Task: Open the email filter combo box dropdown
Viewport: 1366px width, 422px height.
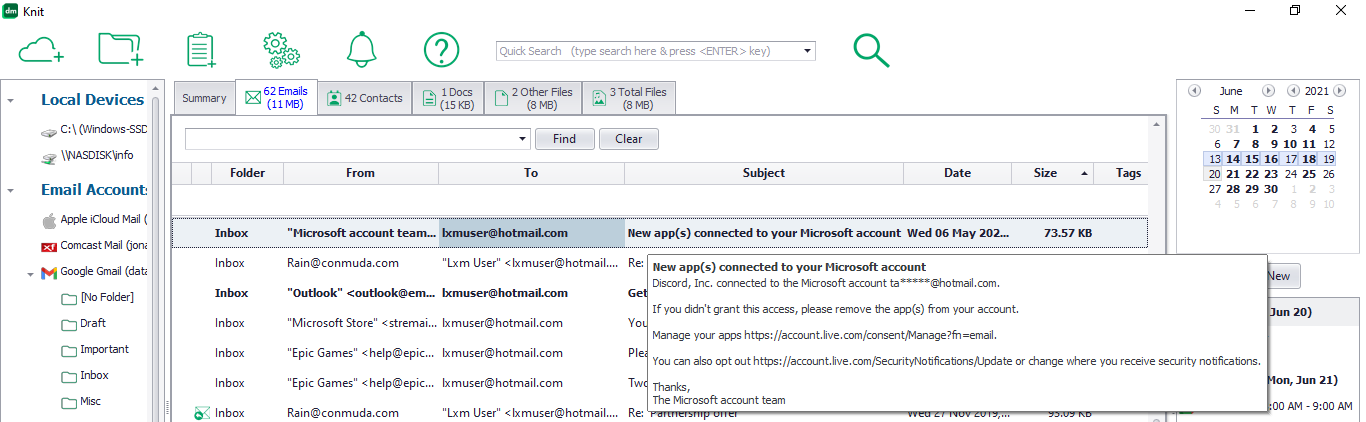Action: [524, 139]
